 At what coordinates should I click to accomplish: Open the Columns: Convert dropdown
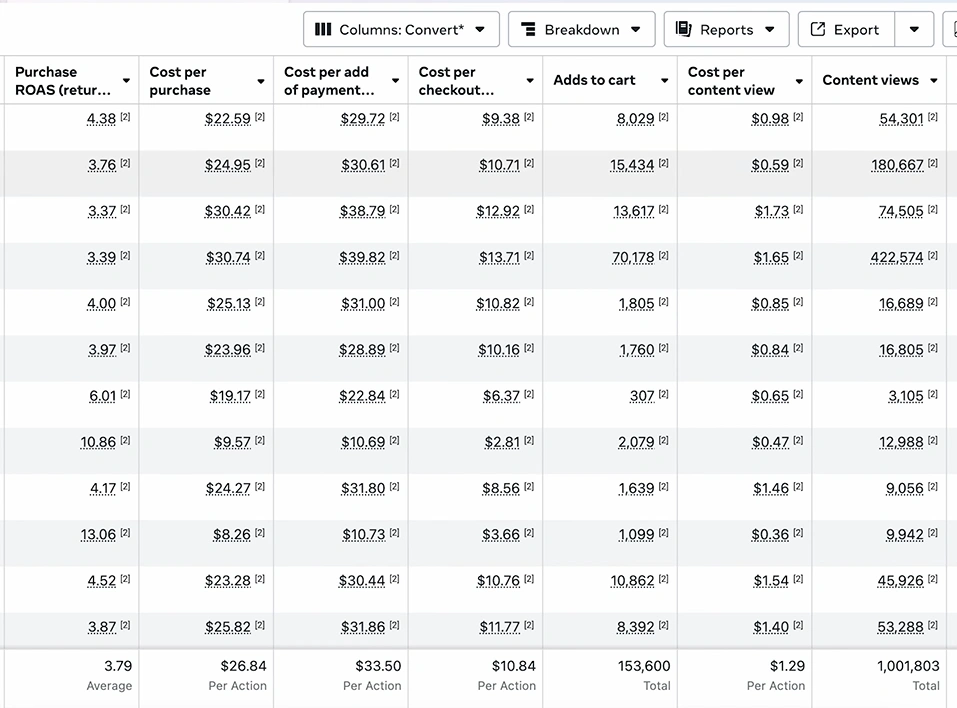pos(480,30)
